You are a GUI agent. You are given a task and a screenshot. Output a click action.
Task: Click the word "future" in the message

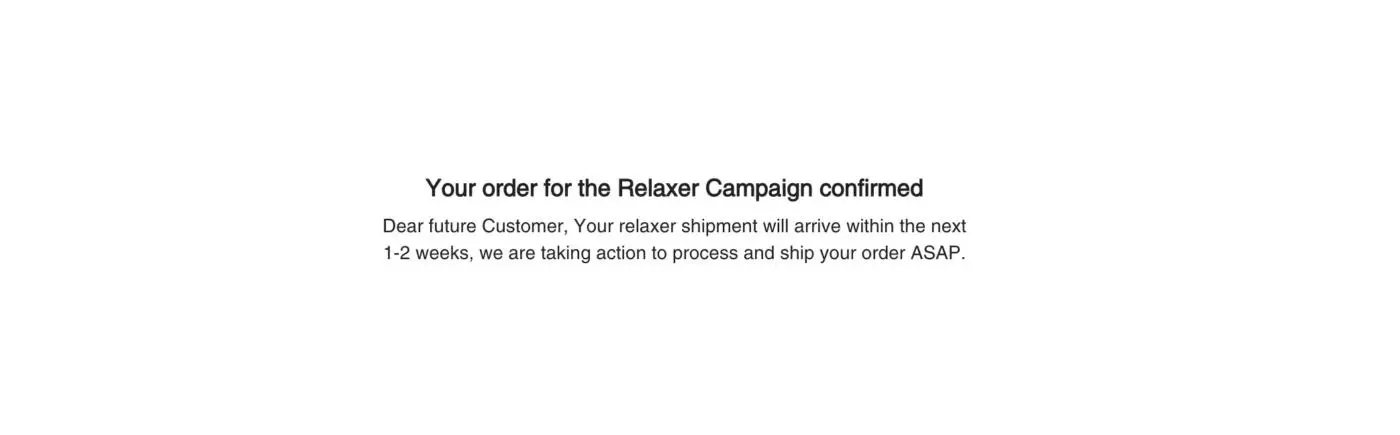[452, 226]
